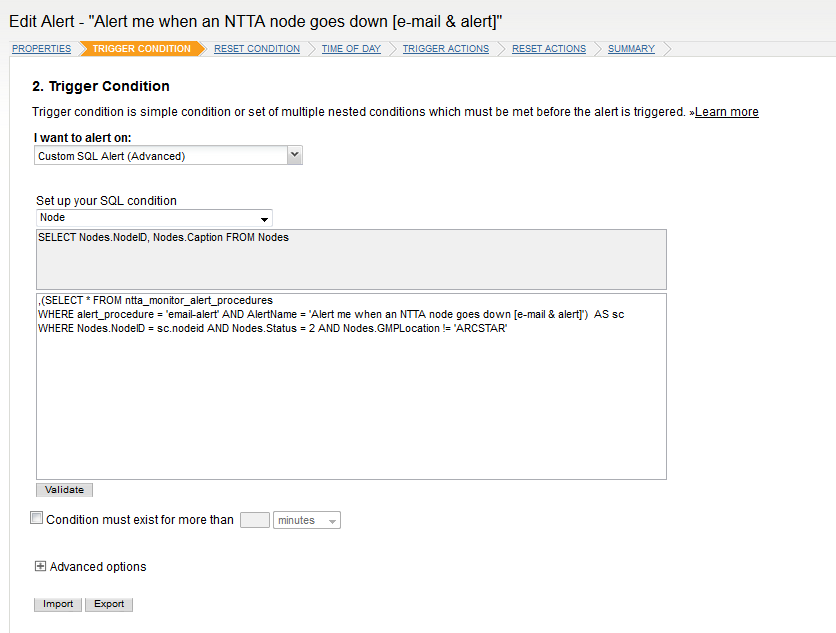Jump to the Trigger Actions step
The height and width of the screenshot is (633, 836).
(446, 49)
